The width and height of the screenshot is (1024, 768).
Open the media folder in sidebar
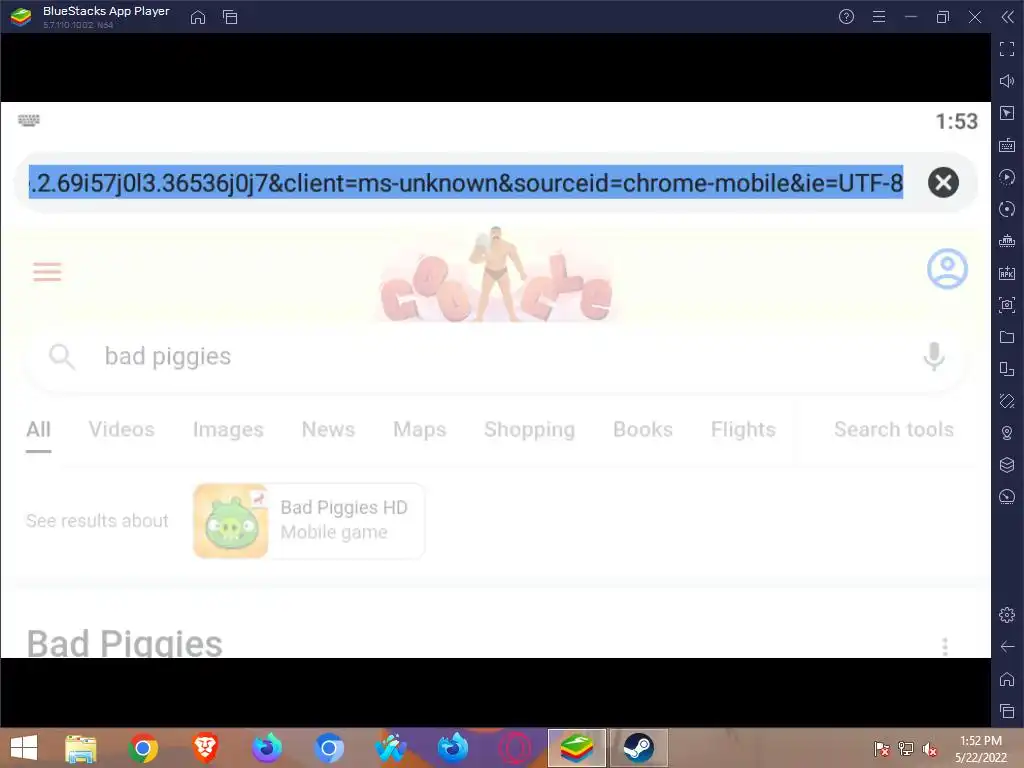point(1006,337)
